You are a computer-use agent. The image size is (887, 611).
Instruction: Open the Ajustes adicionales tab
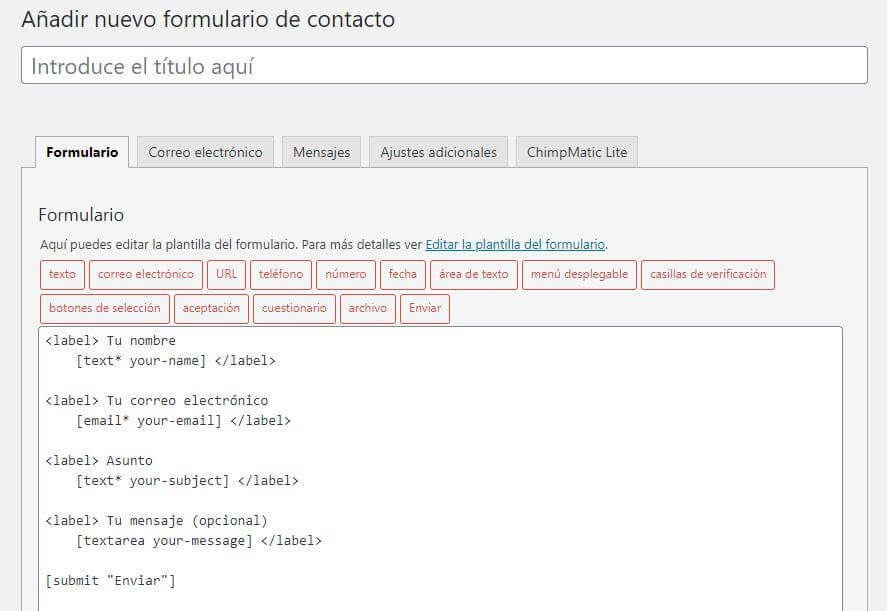(438, 152)
